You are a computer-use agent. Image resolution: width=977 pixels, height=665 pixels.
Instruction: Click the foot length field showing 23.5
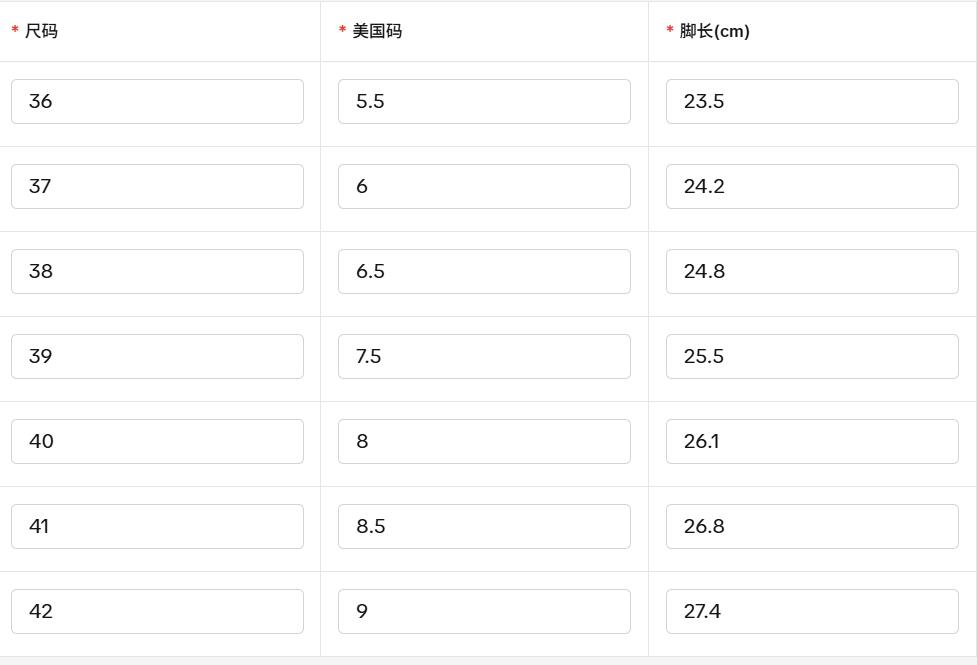coord(812,101)
